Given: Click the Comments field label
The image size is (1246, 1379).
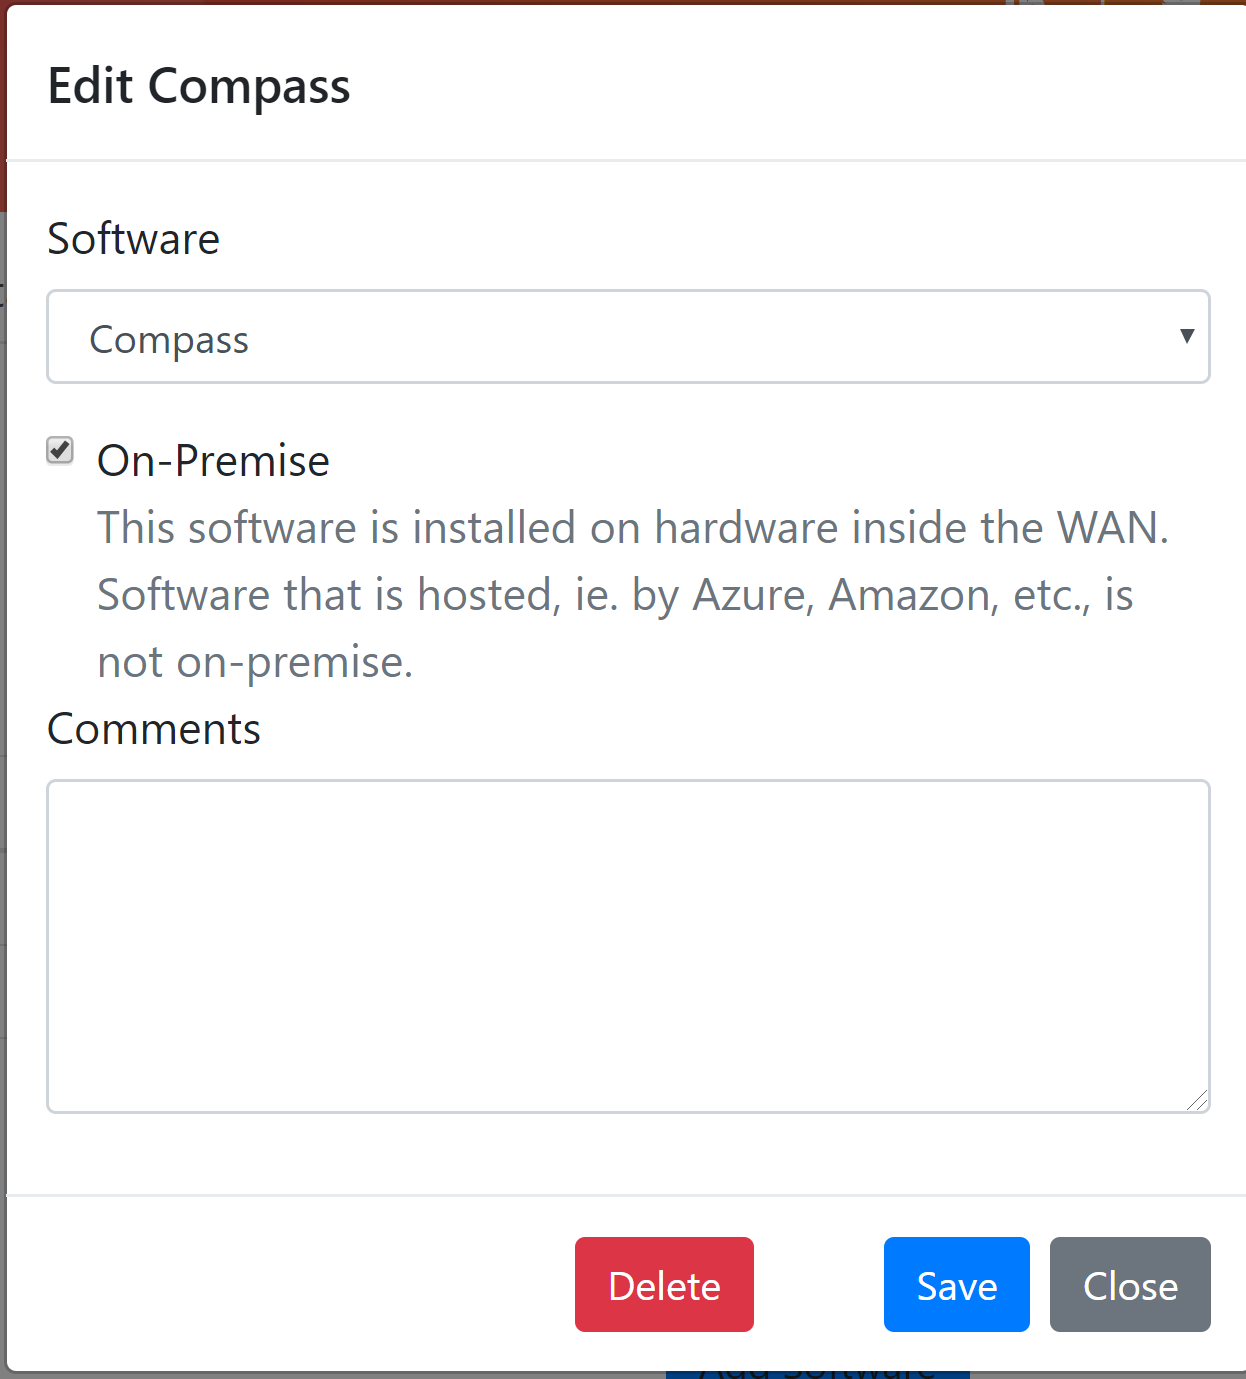Looking at the screenshot, I should (154, 729).
